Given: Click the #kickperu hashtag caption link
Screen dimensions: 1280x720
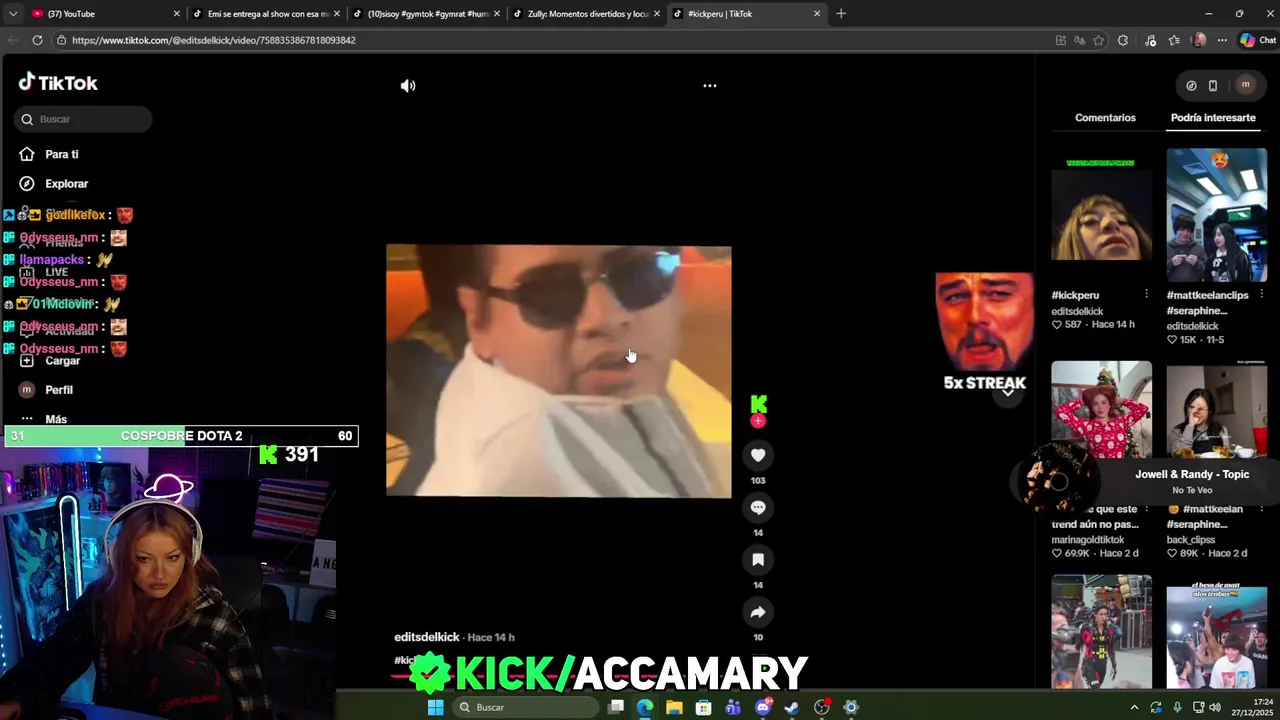Looking at the screenshot, I should coord(406,660).
